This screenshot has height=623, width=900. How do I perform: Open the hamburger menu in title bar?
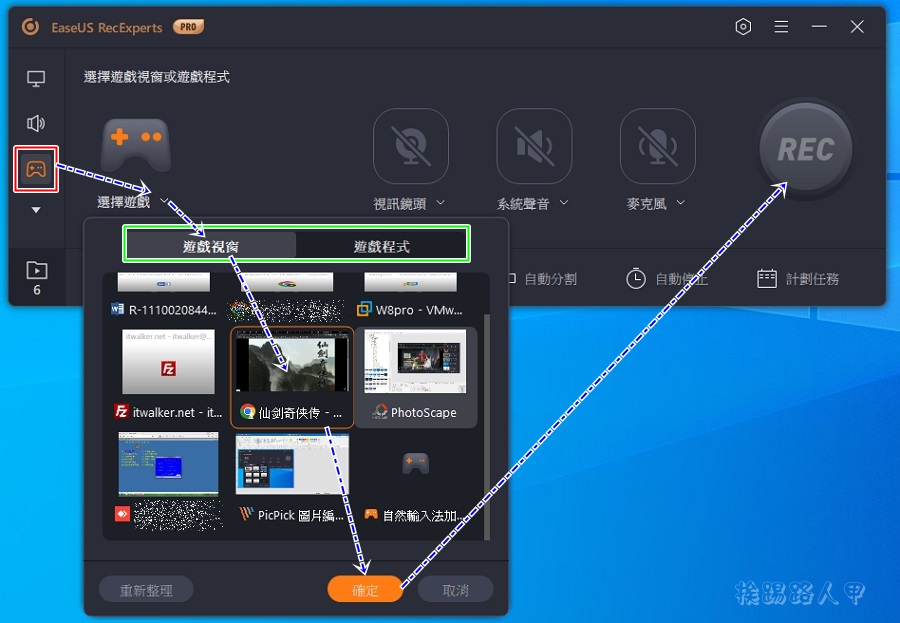coord(781,27)
